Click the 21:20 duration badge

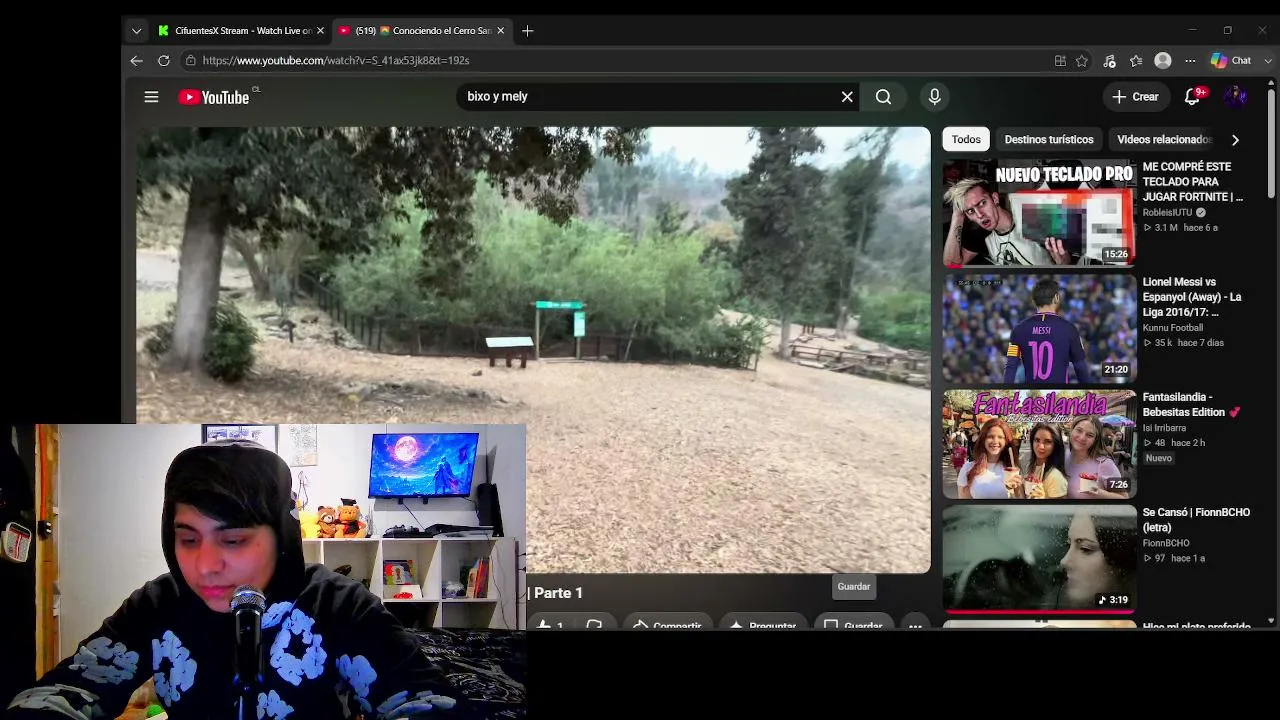point(1116,370)
